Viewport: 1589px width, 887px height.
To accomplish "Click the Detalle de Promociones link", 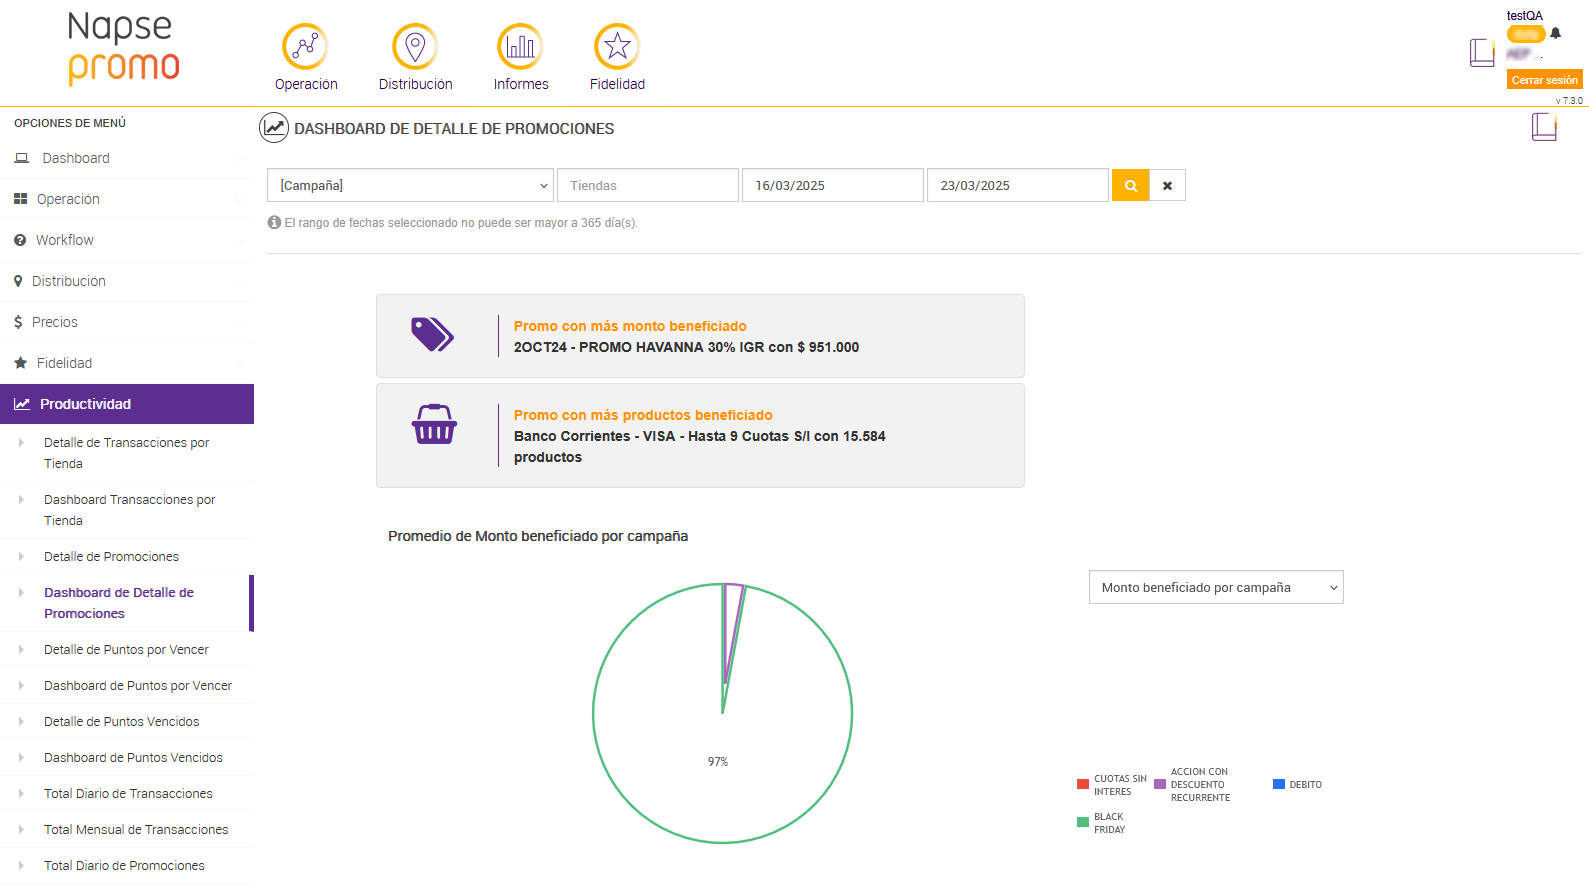I will 111,556.
